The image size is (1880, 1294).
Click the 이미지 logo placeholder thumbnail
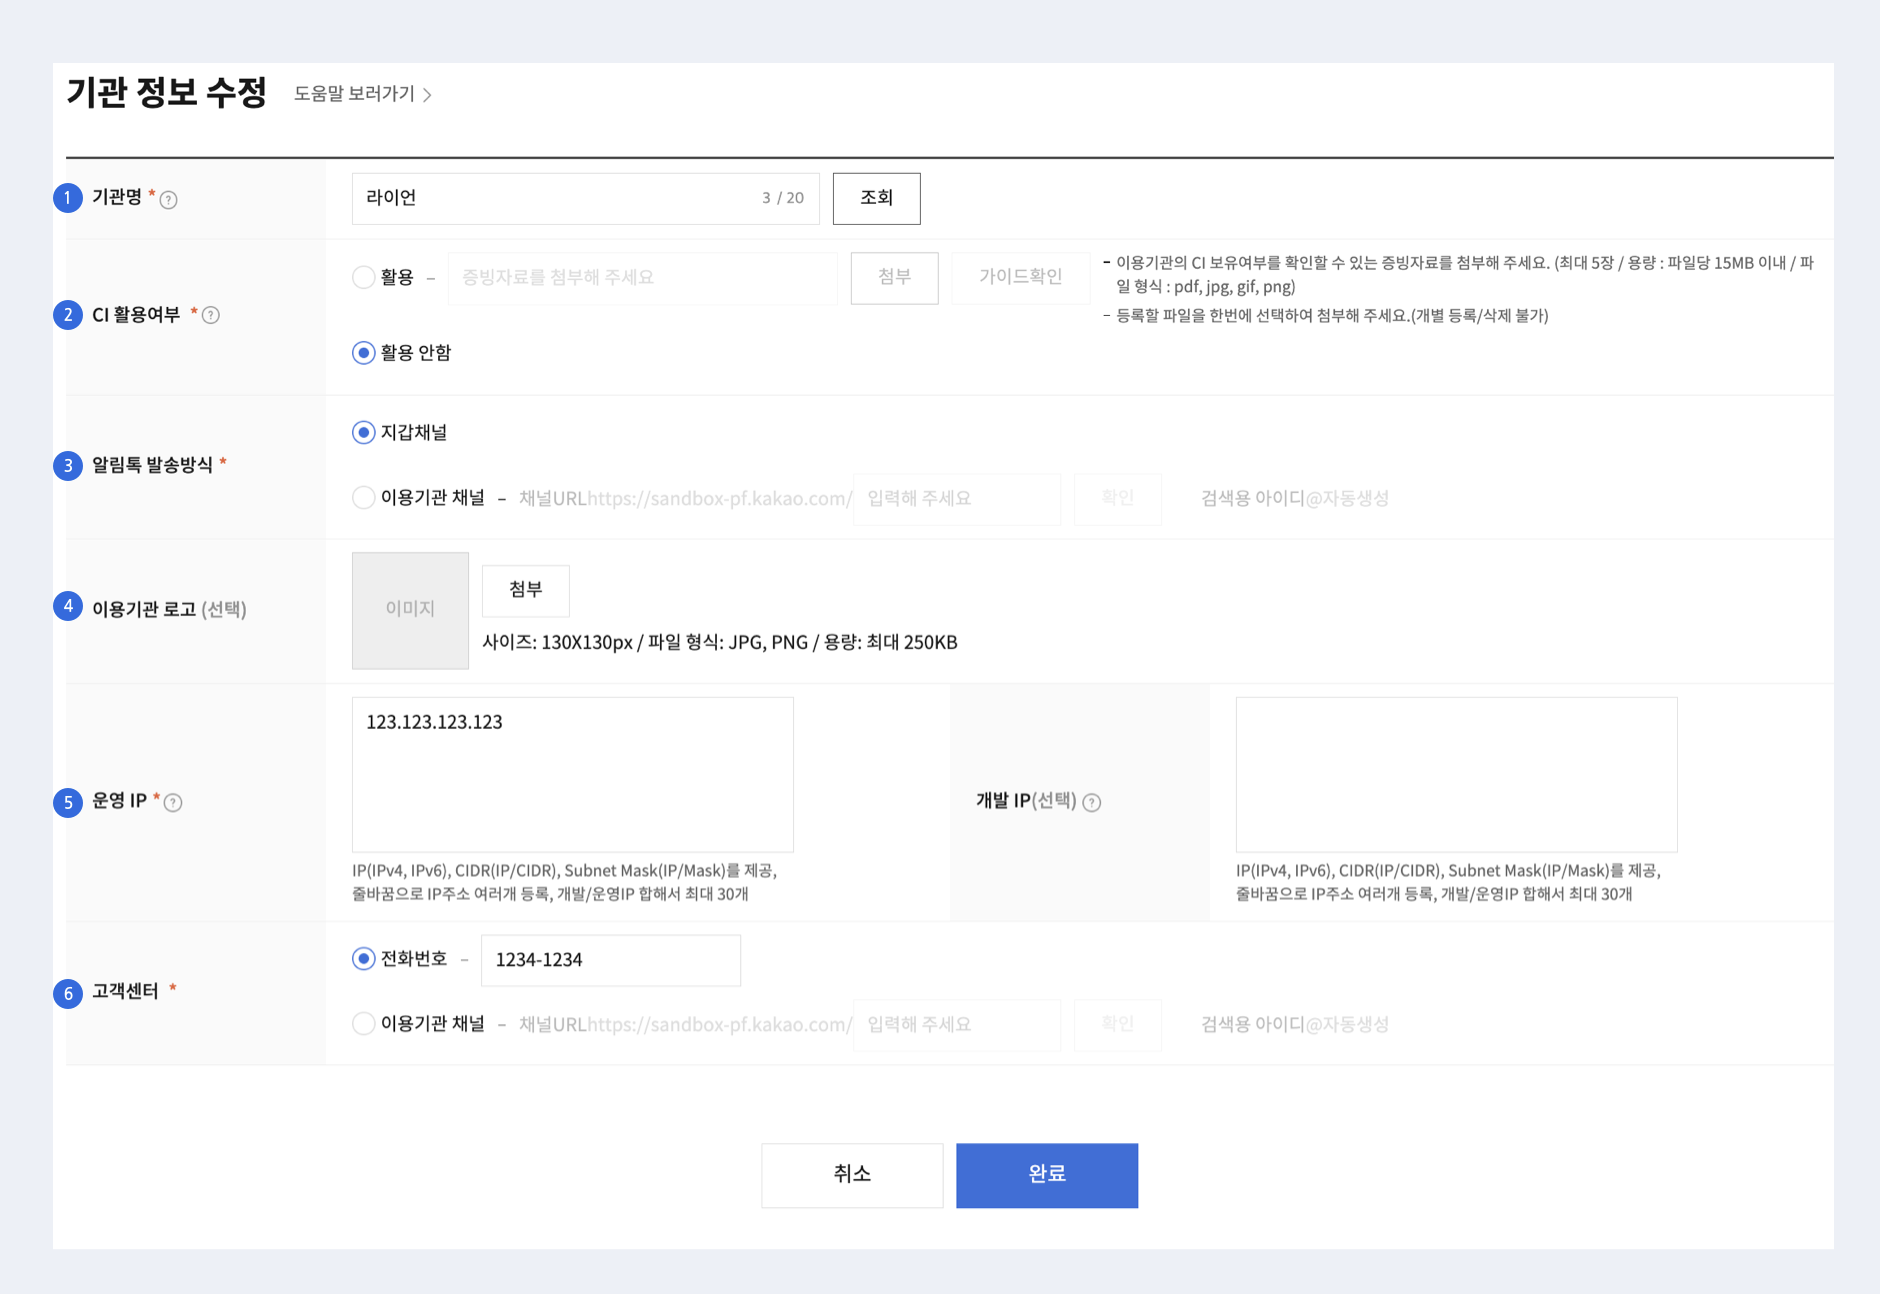coord(410,610)
